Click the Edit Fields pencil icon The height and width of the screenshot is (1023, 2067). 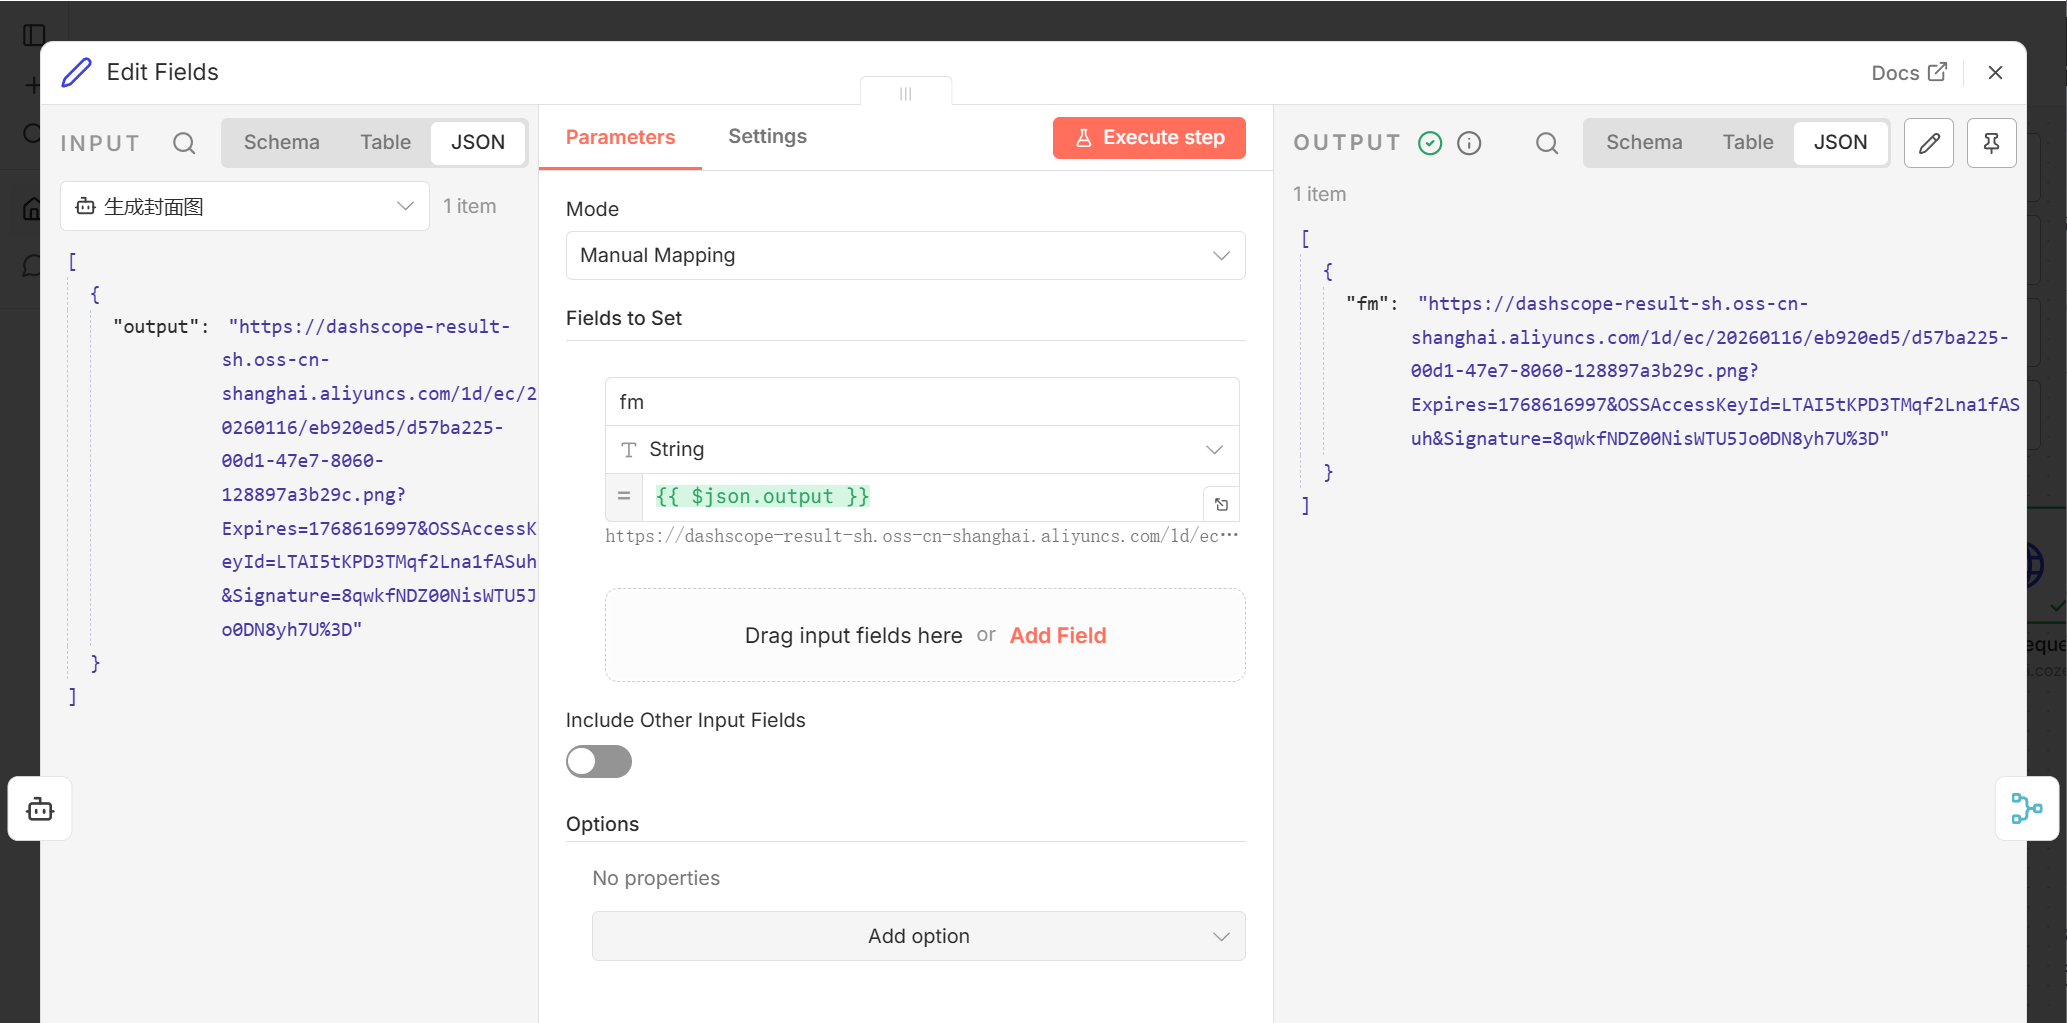coord(77,72)
